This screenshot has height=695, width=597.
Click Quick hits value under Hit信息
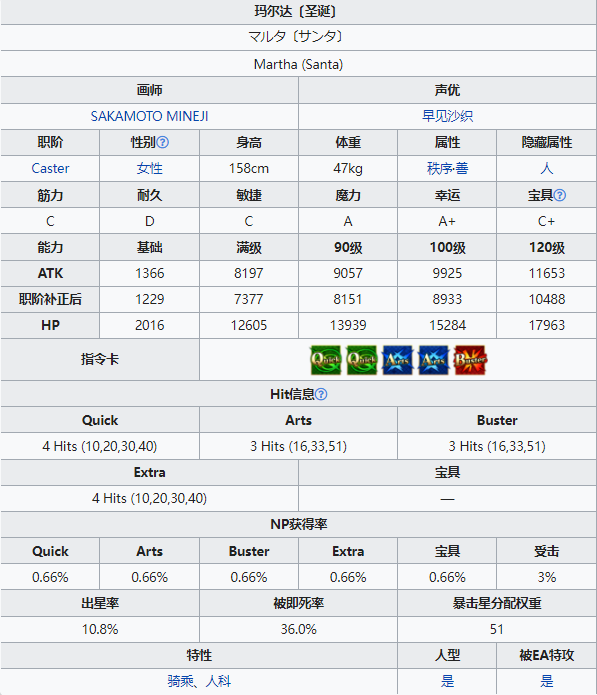[x=100, y=446]
